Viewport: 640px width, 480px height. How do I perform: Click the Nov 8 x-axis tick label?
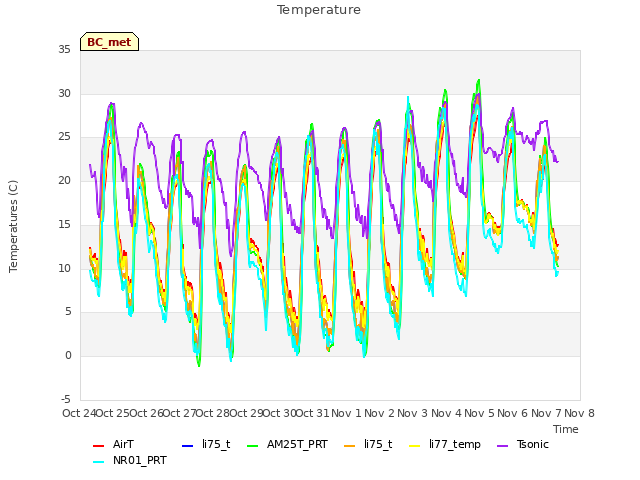[x=579, y=413]
